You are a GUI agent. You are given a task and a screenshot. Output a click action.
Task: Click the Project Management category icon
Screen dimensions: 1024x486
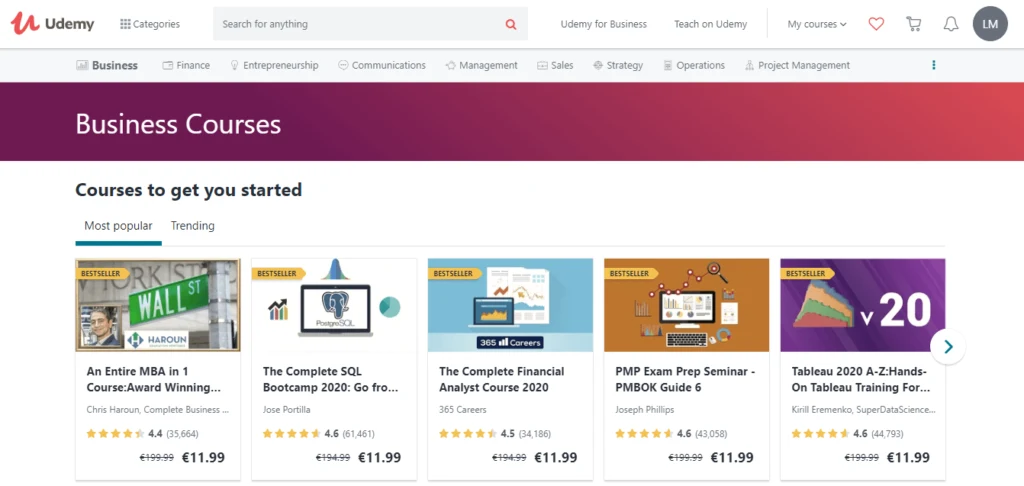[x=749, y=65]
